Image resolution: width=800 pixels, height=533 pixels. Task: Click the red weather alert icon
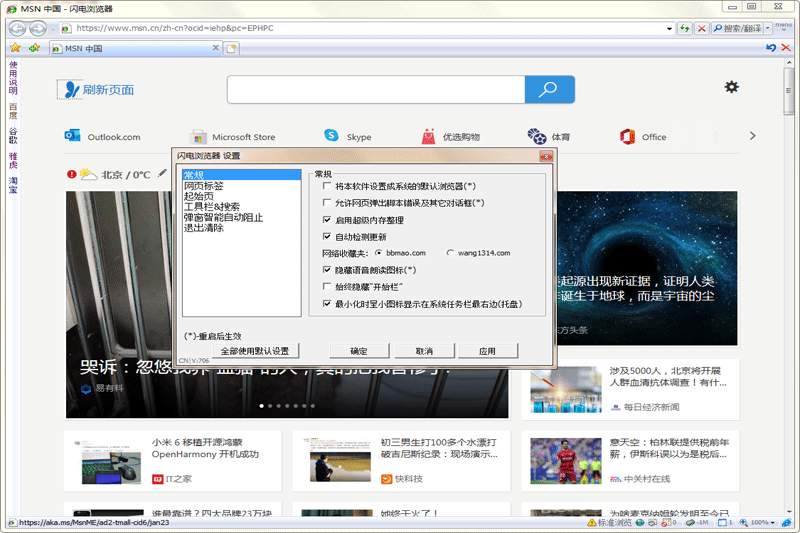(x=71, y=174)
